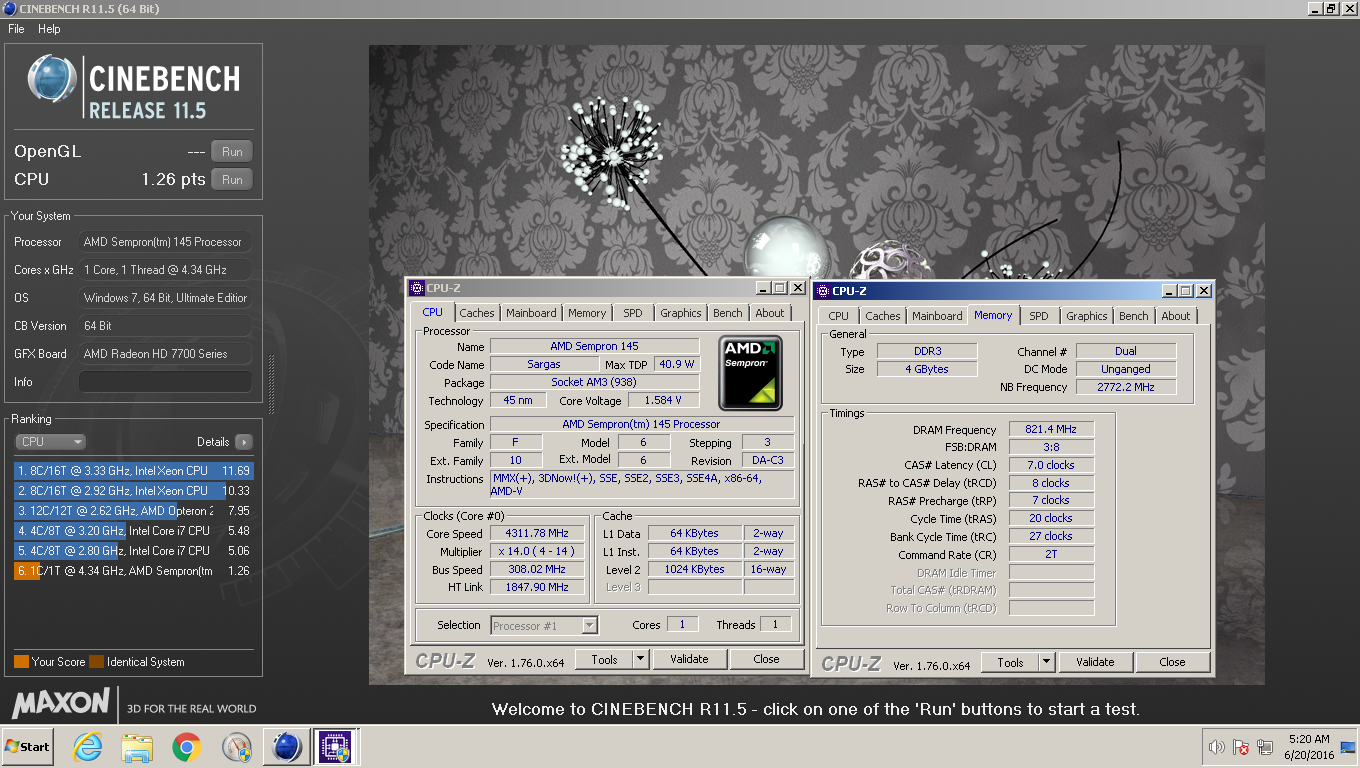Select ranking row 4C/8T @ 3.20 GHz Core i7
This screenshot has height=768, width=1360.
134,531
